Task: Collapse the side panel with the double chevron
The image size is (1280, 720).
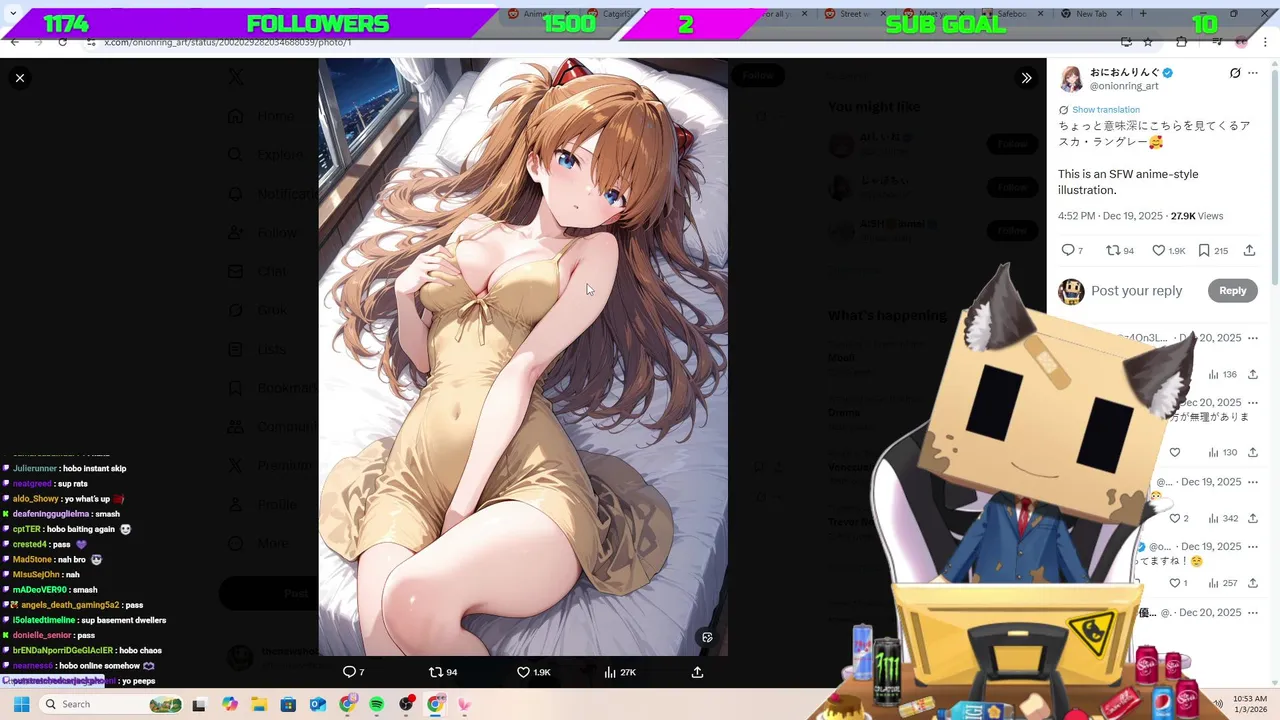Action: (1026, 78)
